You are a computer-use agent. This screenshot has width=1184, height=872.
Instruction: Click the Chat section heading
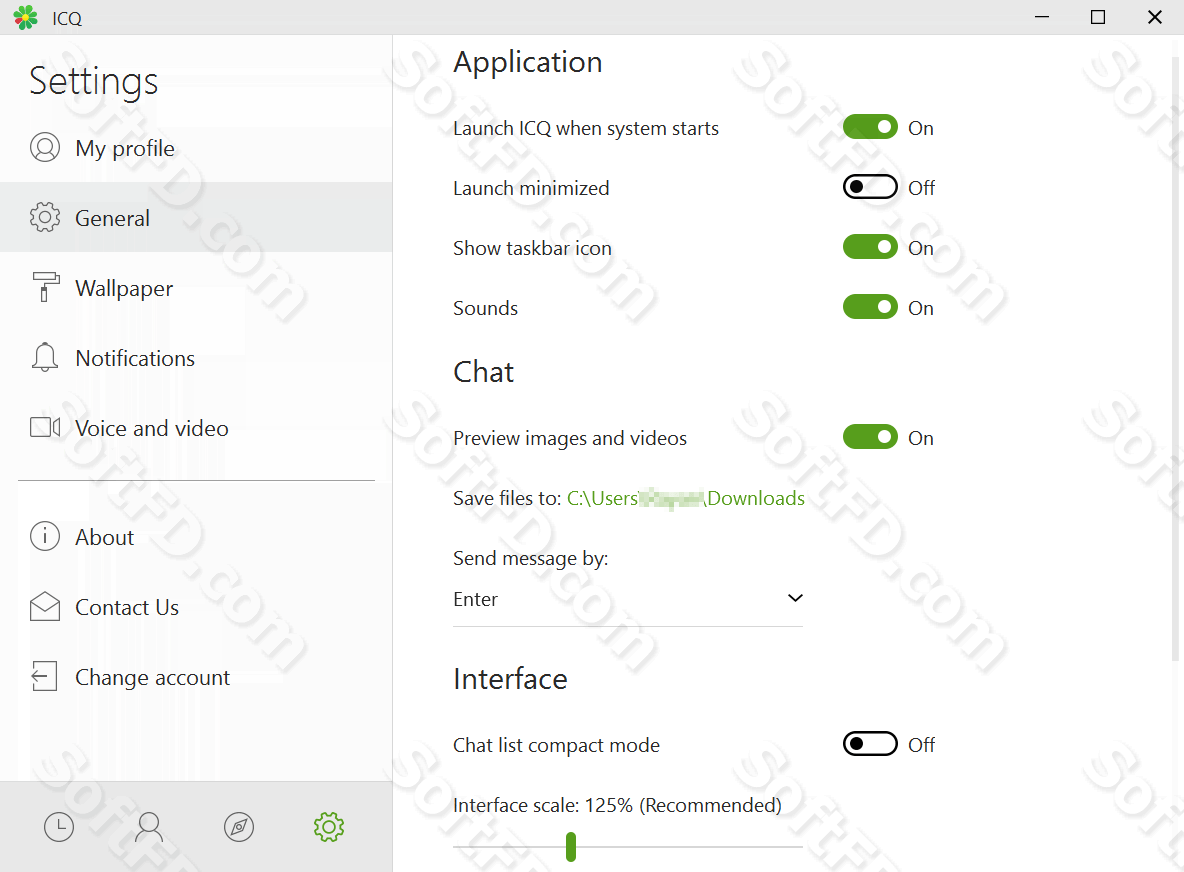[483, 372]
